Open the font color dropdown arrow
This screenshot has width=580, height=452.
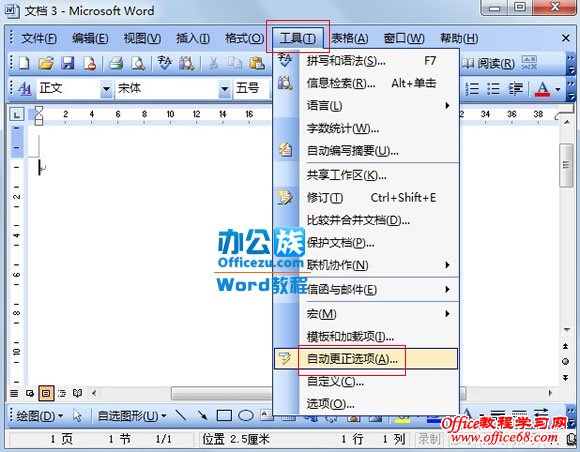click(x=557, y=89)
